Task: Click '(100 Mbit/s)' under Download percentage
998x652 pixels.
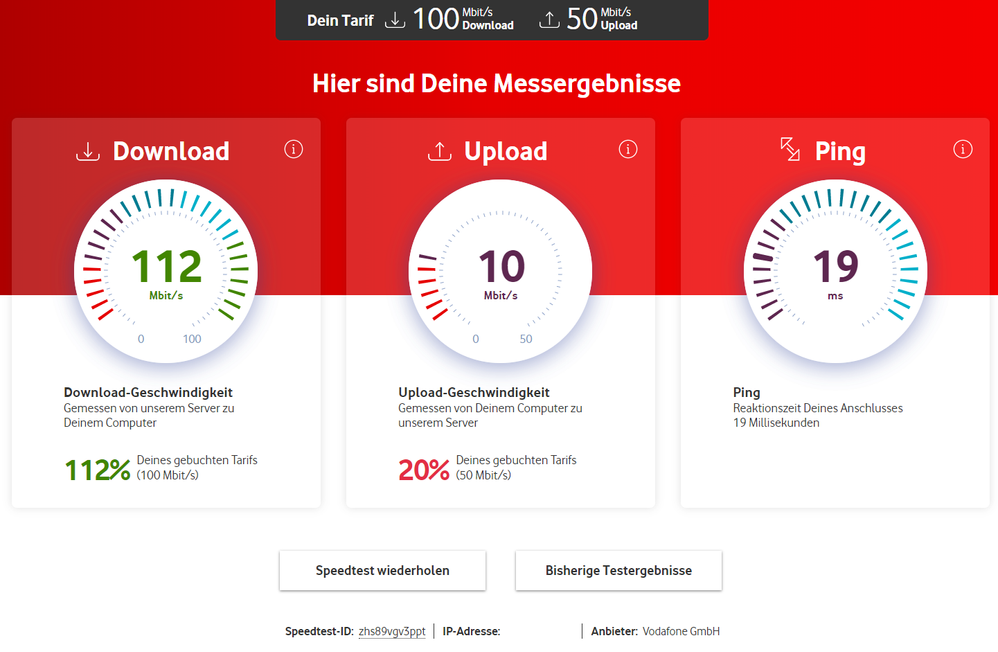Action: point(167,475)
